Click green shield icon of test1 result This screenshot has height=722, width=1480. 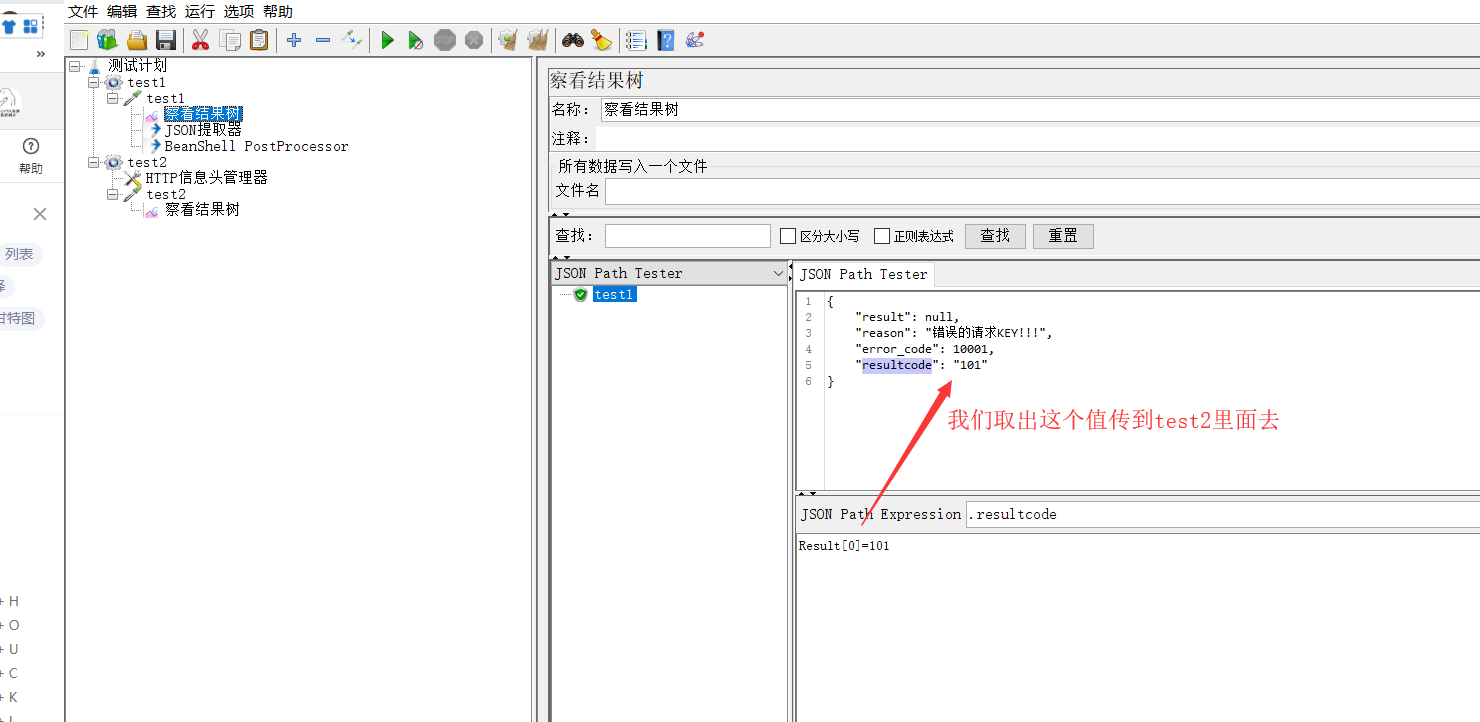pos(580,295)
